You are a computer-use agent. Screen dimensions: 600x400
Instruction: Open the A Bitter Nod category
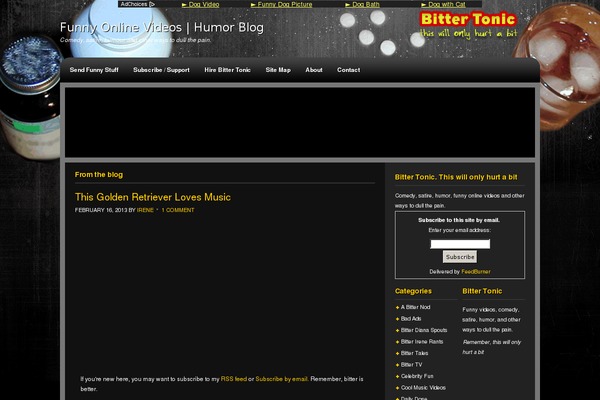tap(416, 307)
